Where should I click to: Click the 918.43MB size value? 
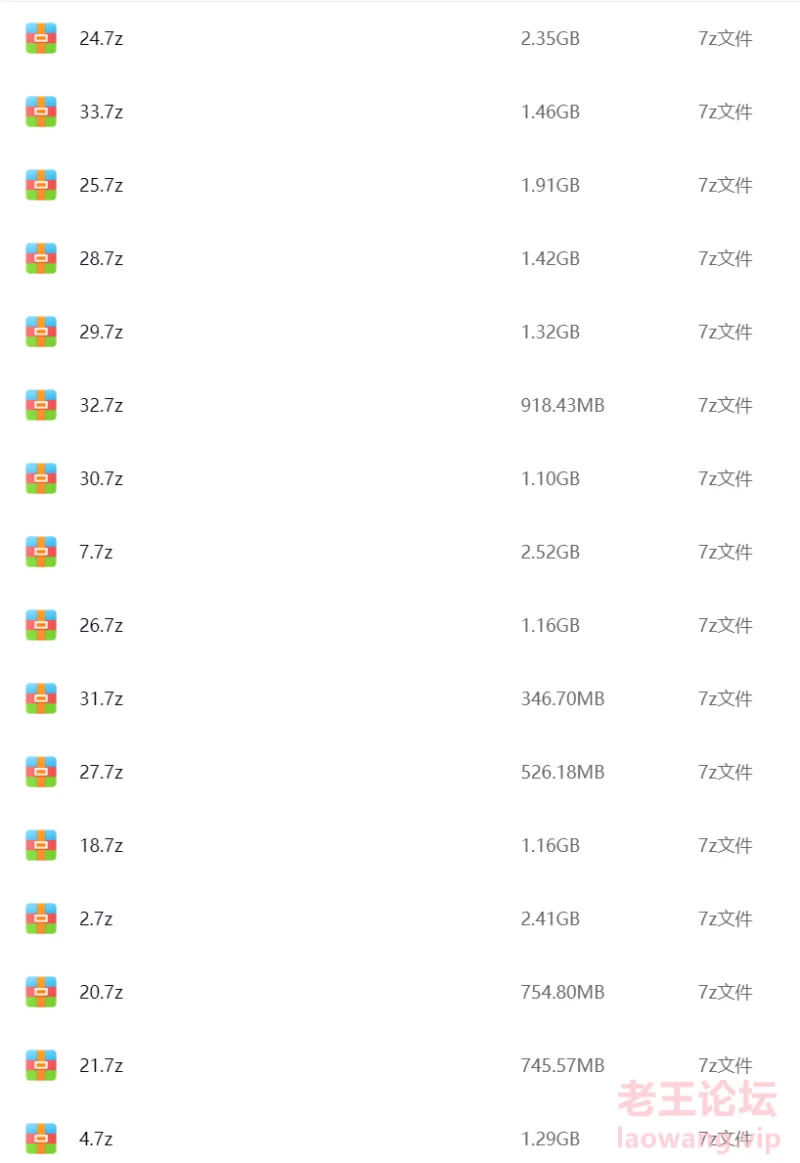coord(563,405)
